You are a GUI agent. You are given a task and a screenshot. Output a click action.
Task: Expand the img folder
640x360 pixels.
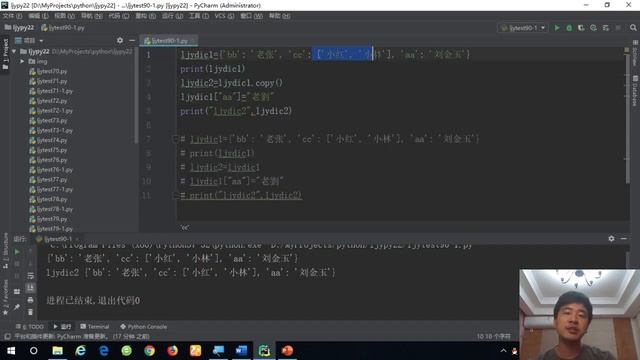(x=22, y=61)
